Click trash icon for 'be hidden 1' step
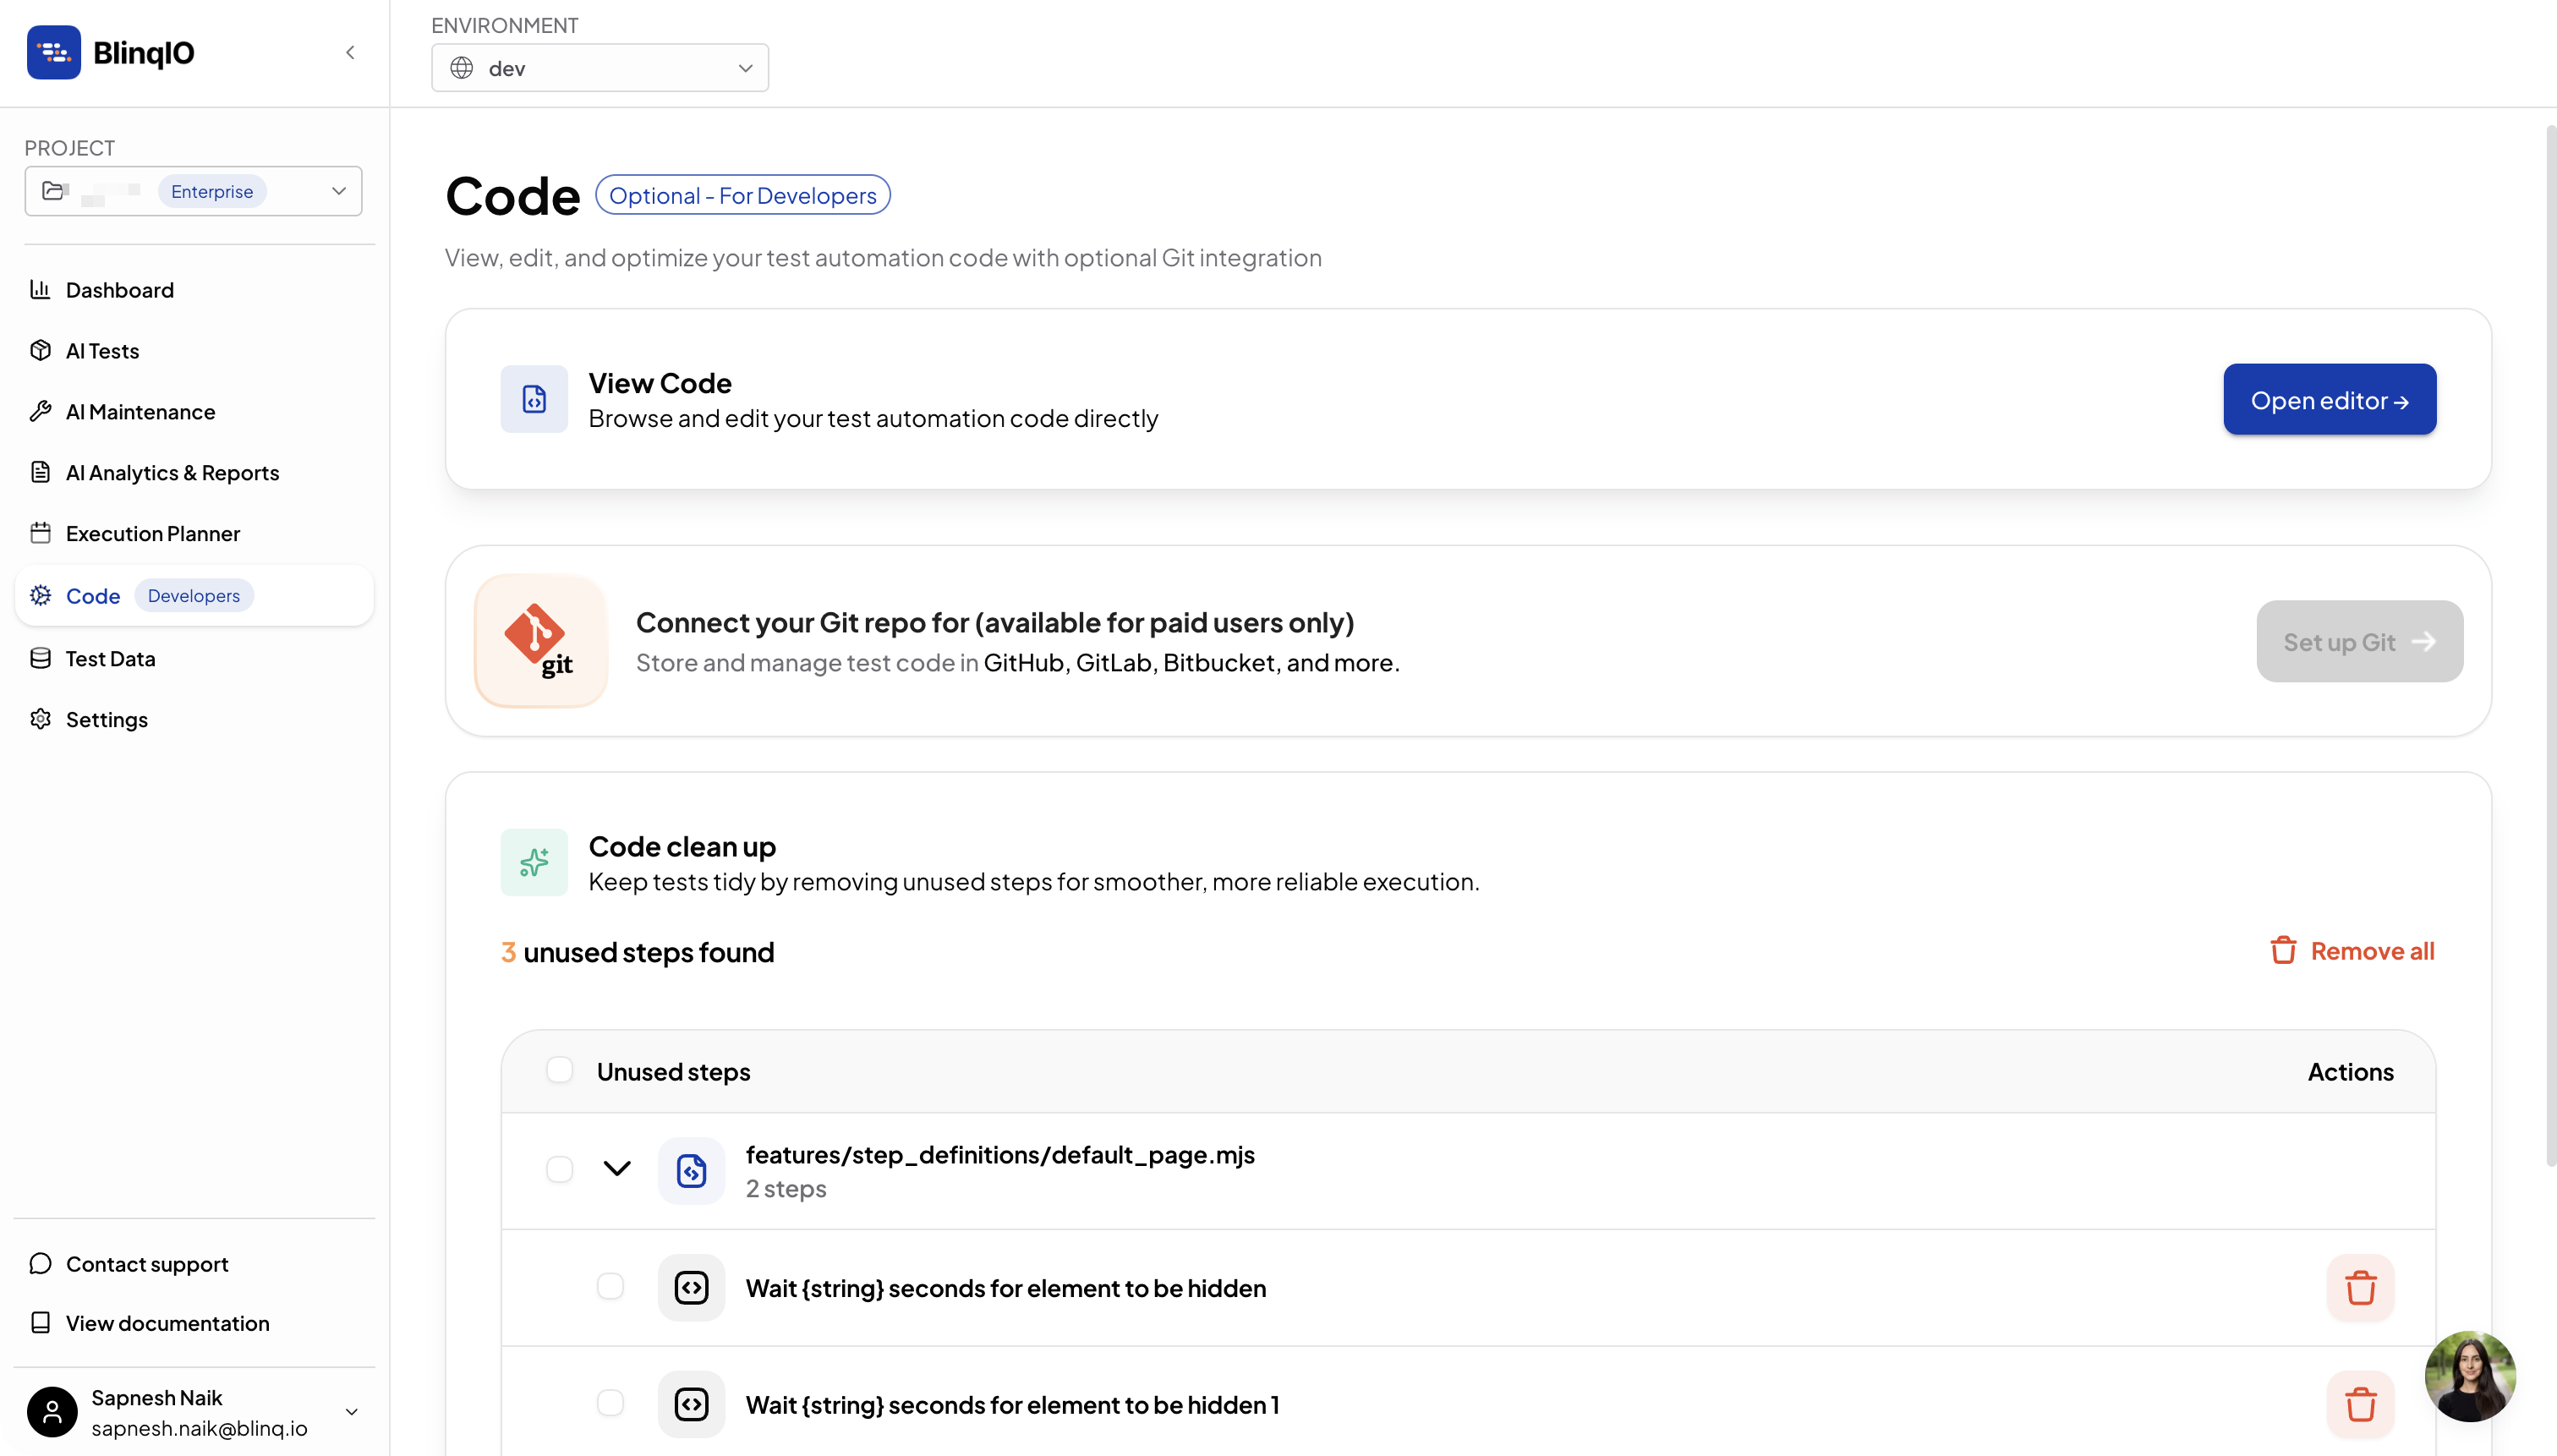This screenshot has height=1456, width=2557. pyautogui.click(x=2360, y=1404)
